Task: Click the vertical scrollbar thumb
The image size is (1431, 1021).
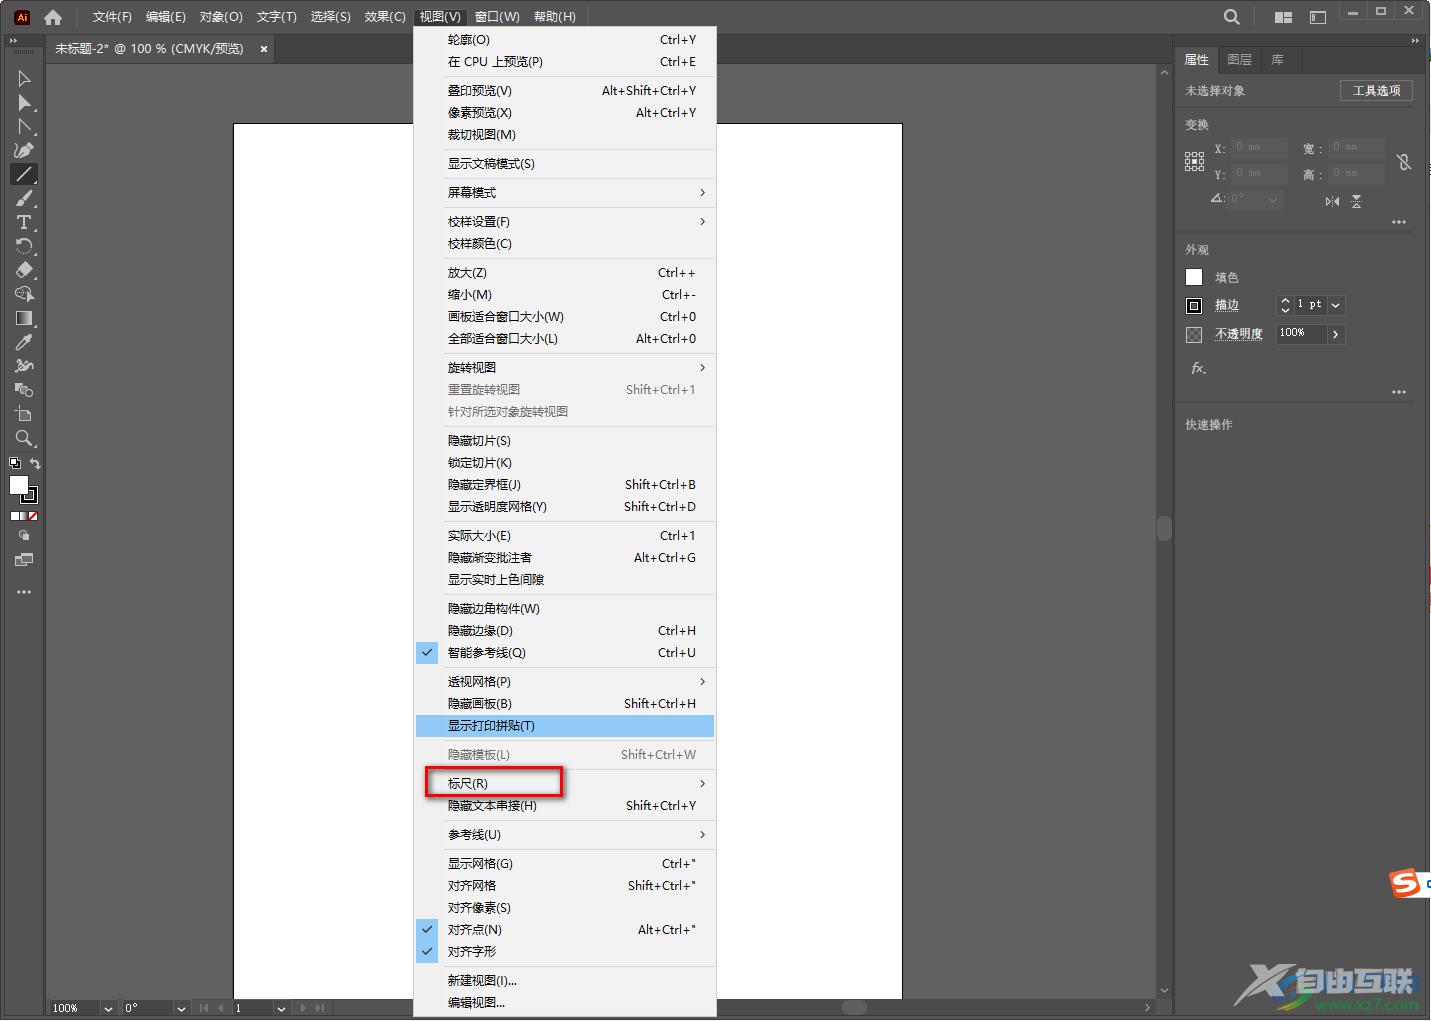Action: [x=1164, y=528]
